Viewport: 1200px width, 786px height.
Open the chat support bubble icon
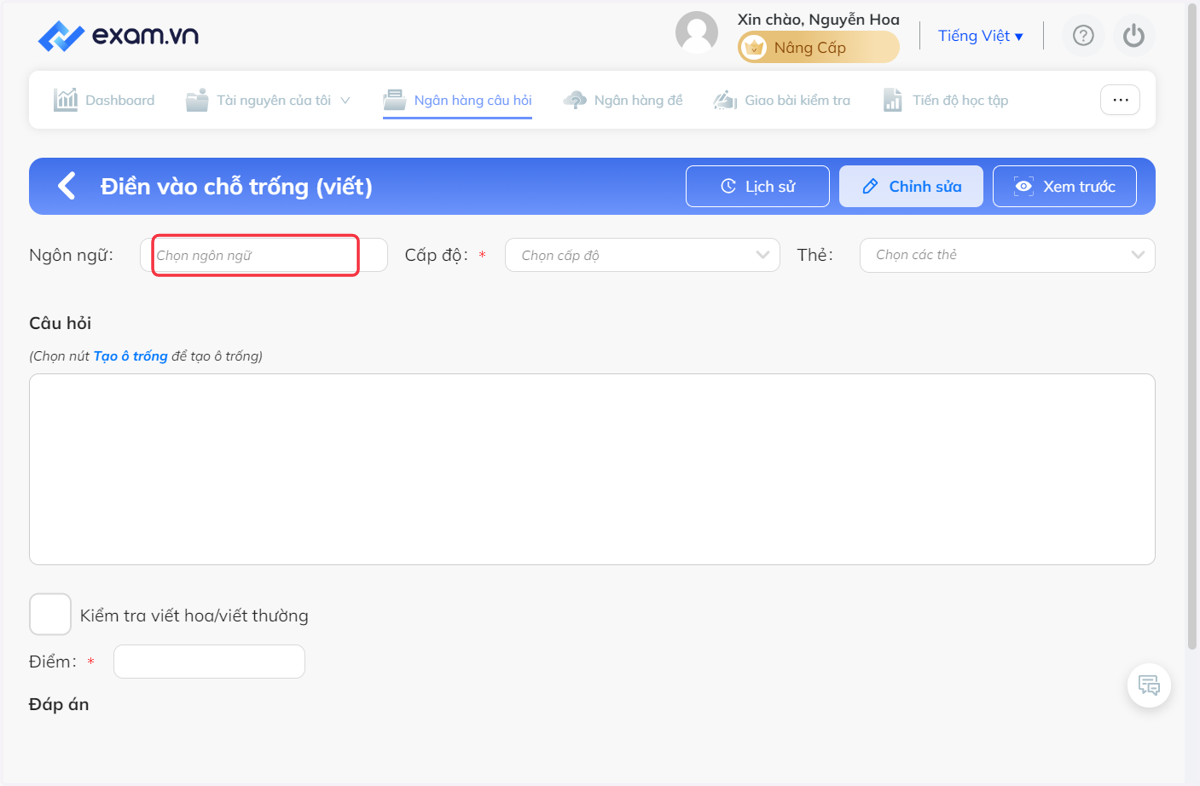[1149, 686]
